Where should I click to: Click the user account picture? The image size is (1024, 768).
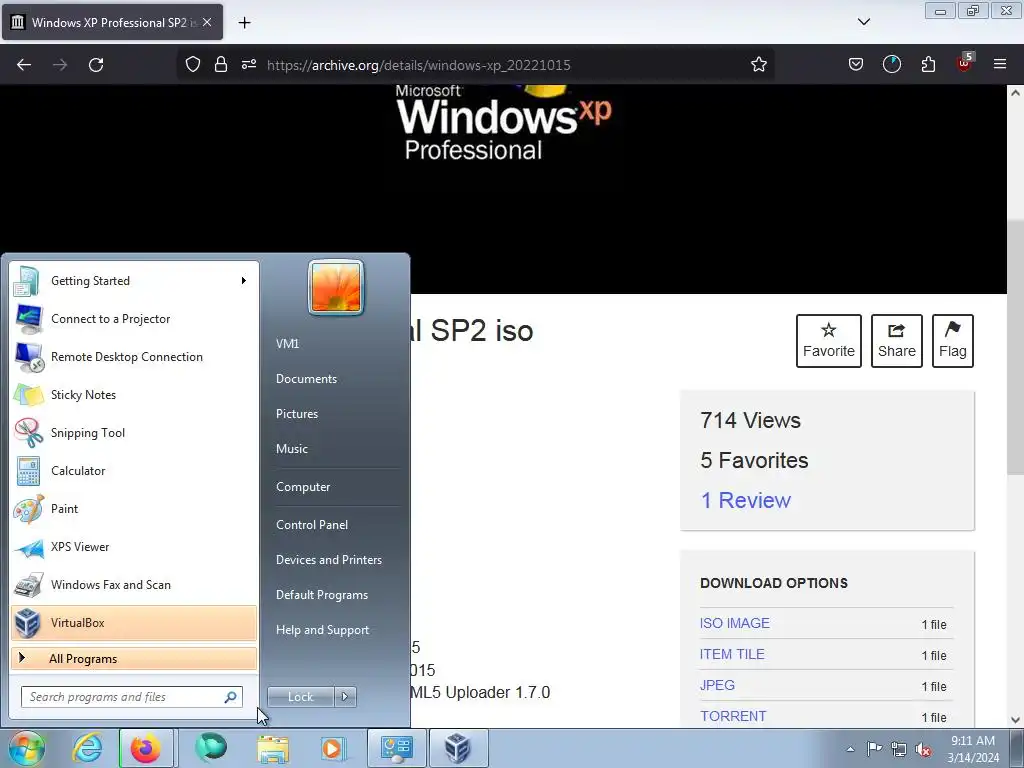(336, 287)
